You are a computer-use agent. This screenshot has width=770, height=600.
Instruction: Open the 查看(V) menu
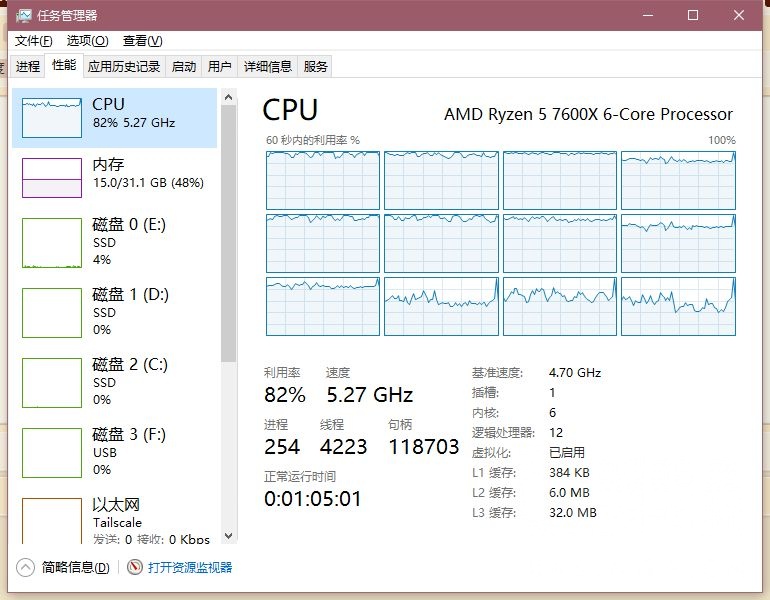pos(142,40)
